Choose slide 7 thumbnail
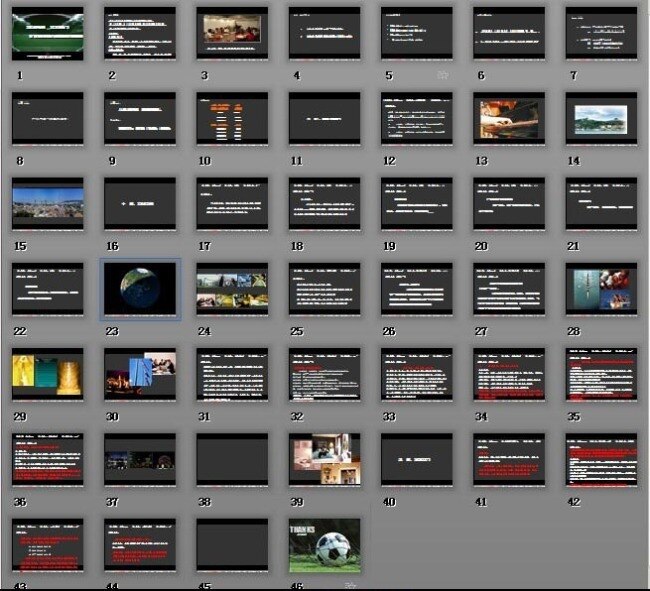 (601, 34)
